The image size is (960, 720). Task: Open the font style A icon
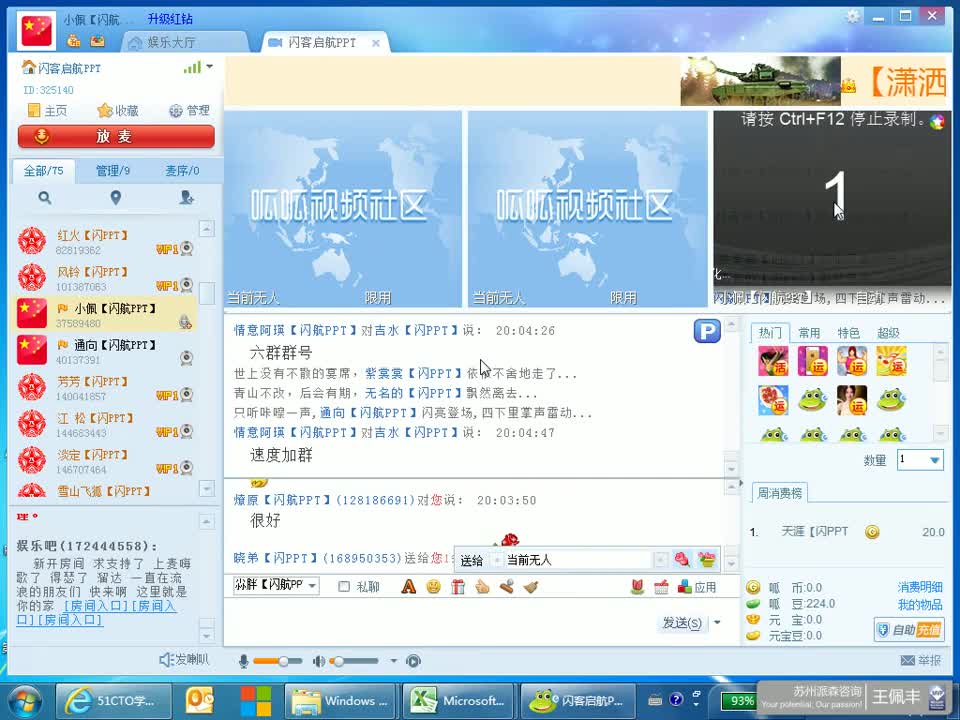point(408,587)
